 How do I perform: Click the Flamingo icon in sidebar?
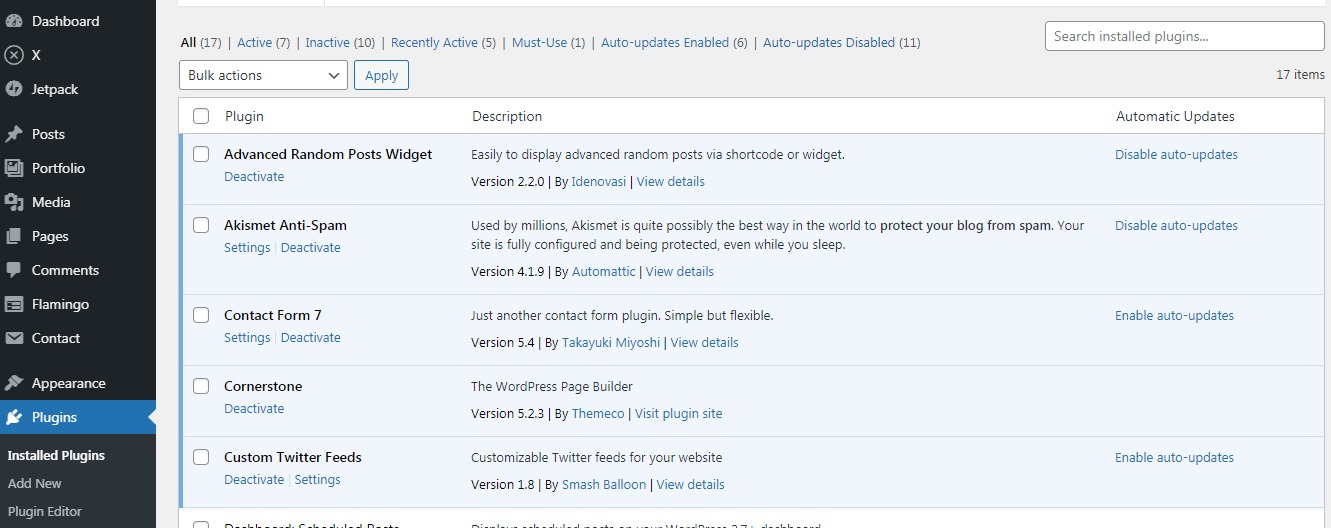click(14, 304)
